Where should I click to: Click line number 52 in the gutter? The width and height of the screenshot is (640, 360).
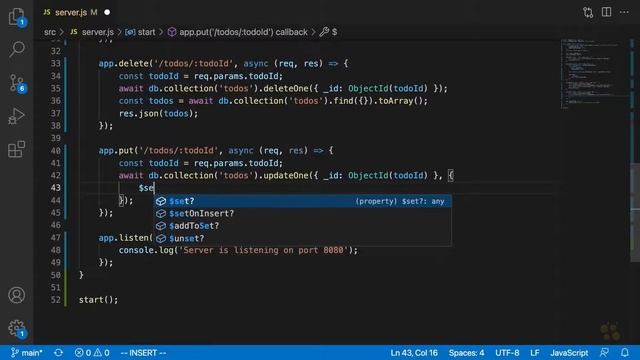[x=56, y=300]
